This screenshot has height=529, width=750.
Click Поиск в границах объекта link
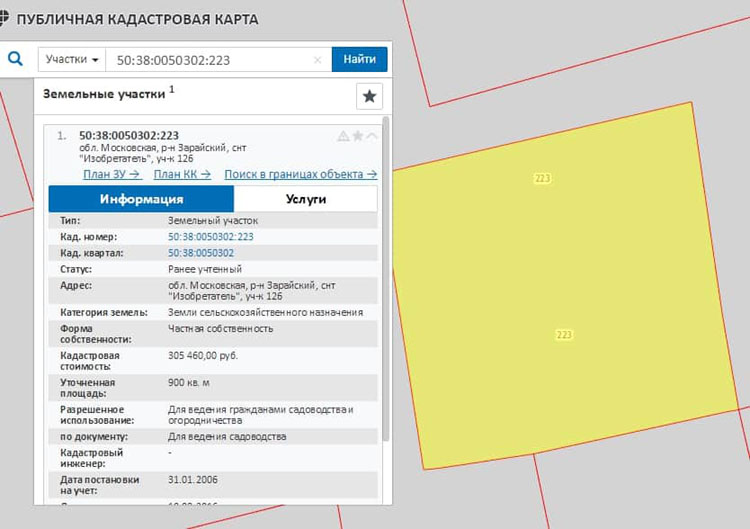(300, 174)
